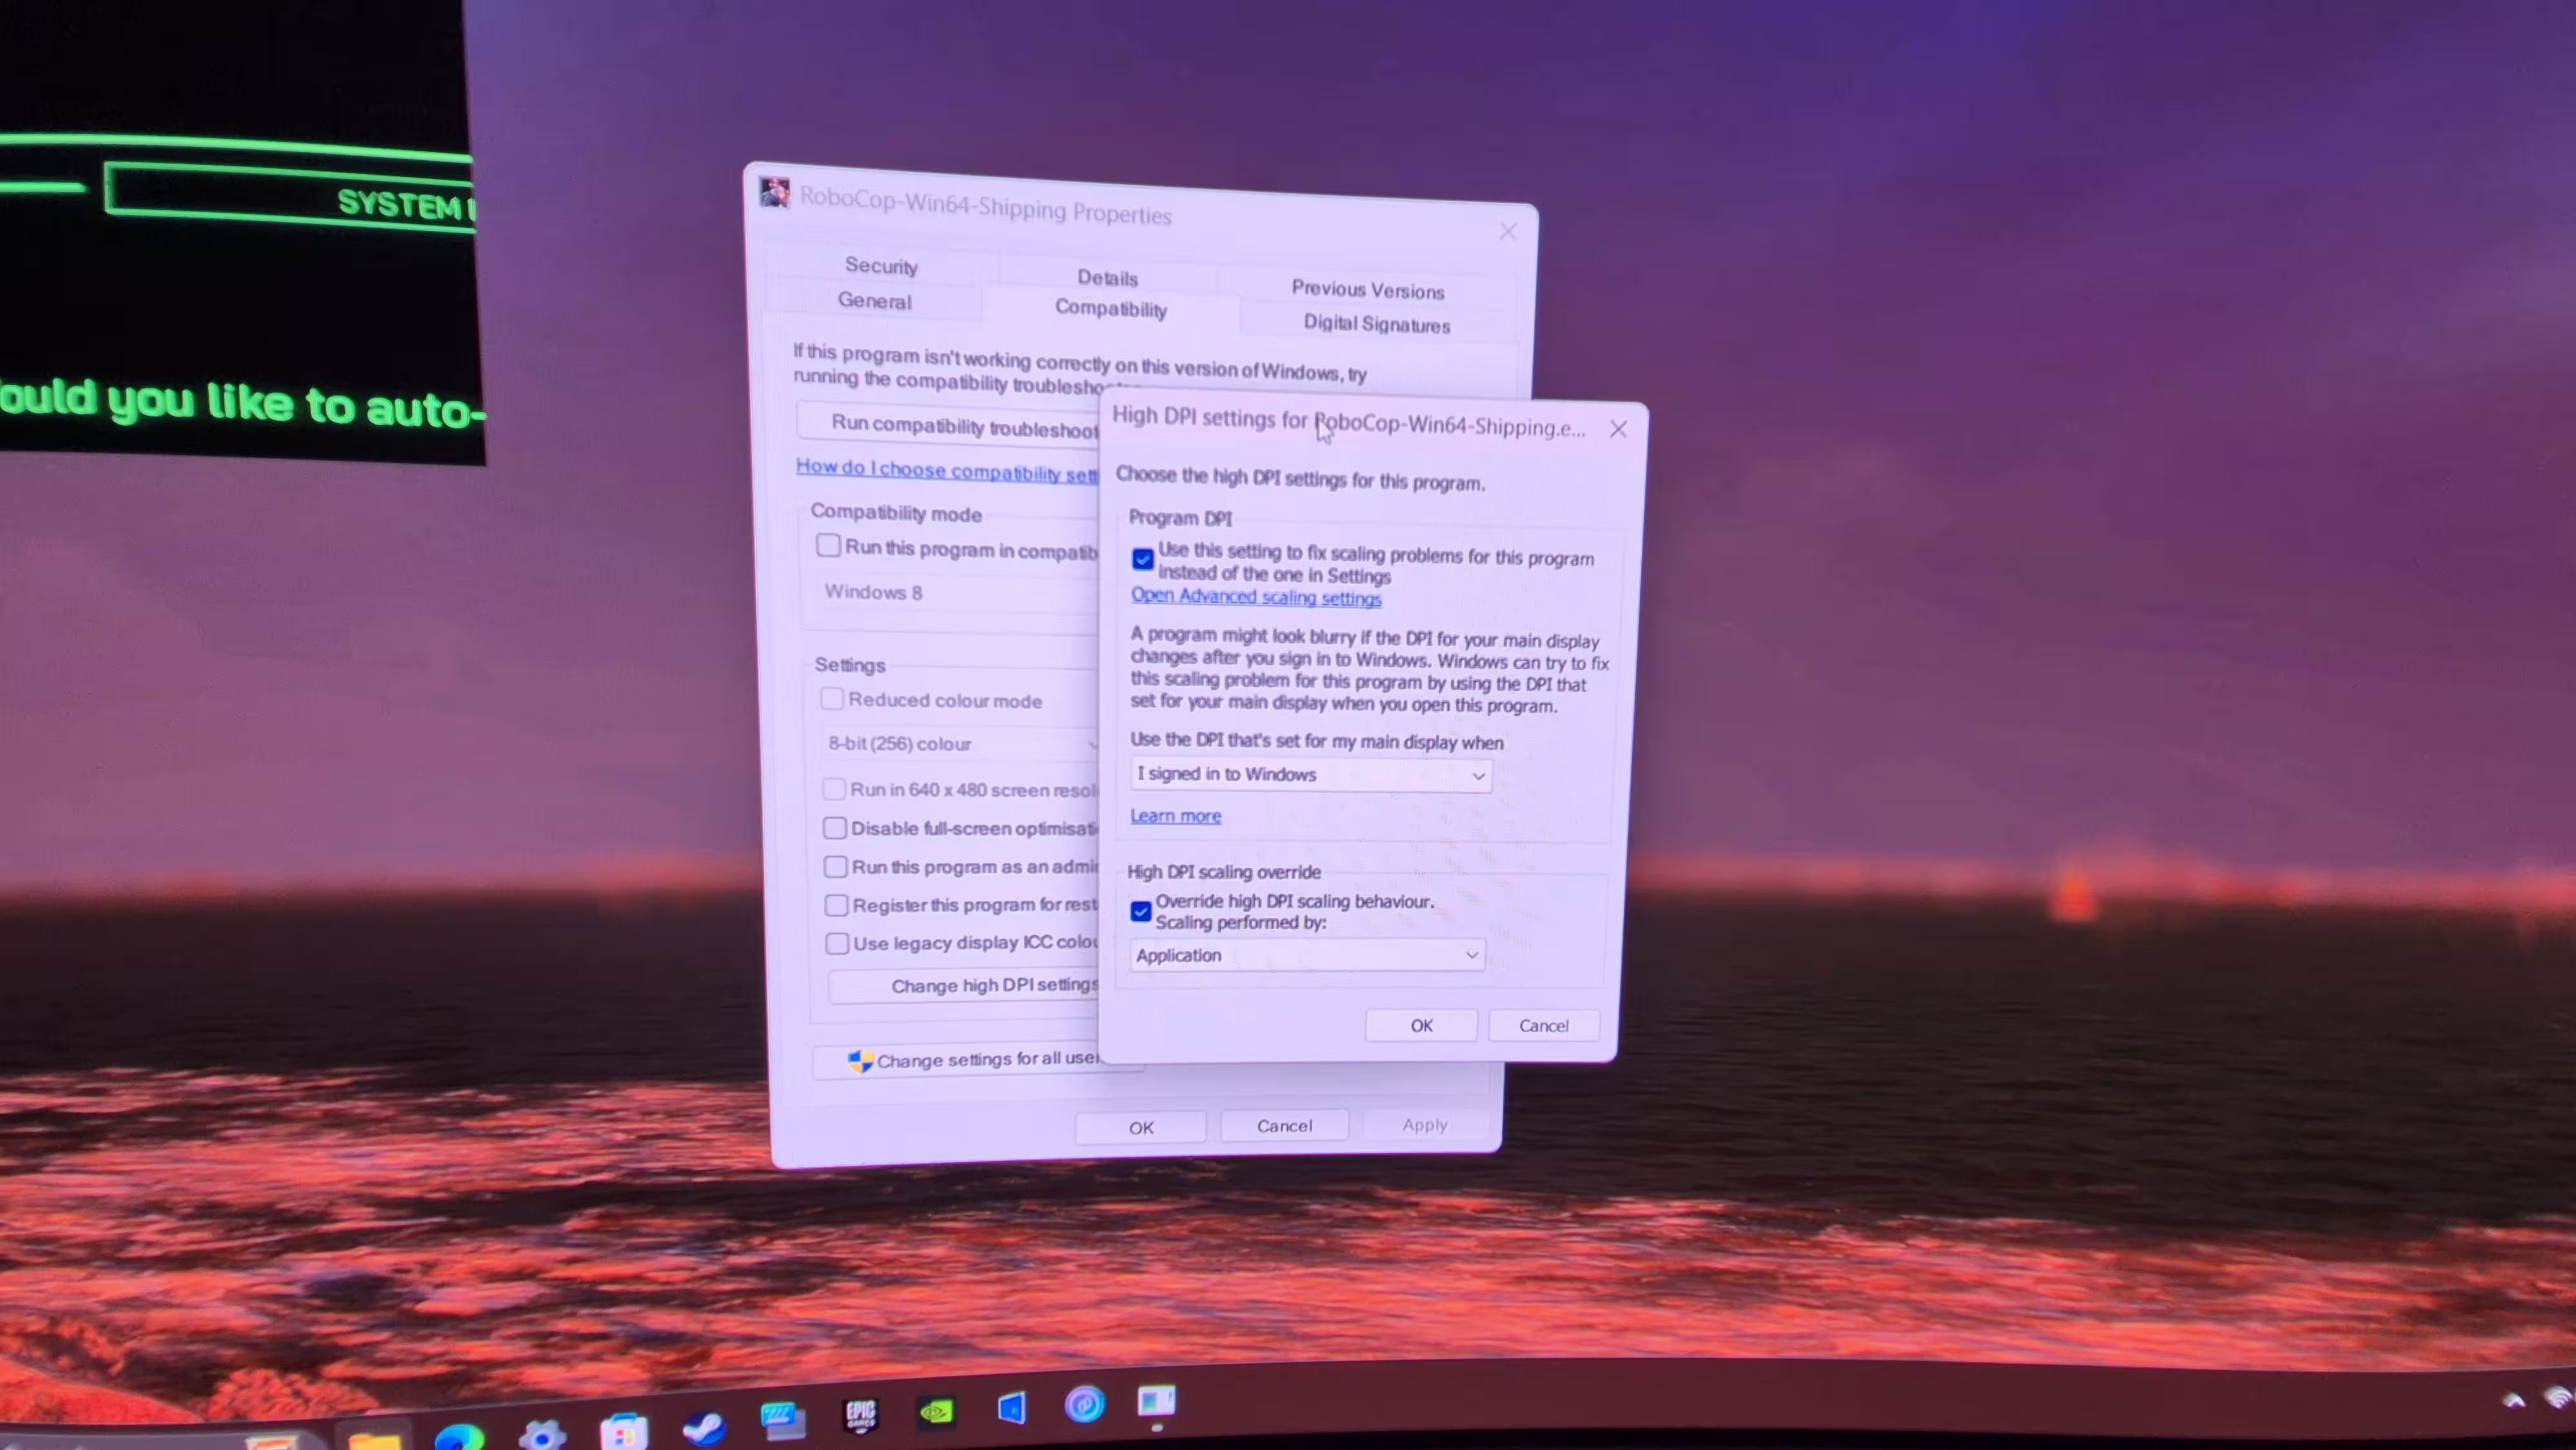Open the blue window icon on taskbar
Image resolution: width=2576 pixels, height=1450 pixels.
[1011, 1408]
